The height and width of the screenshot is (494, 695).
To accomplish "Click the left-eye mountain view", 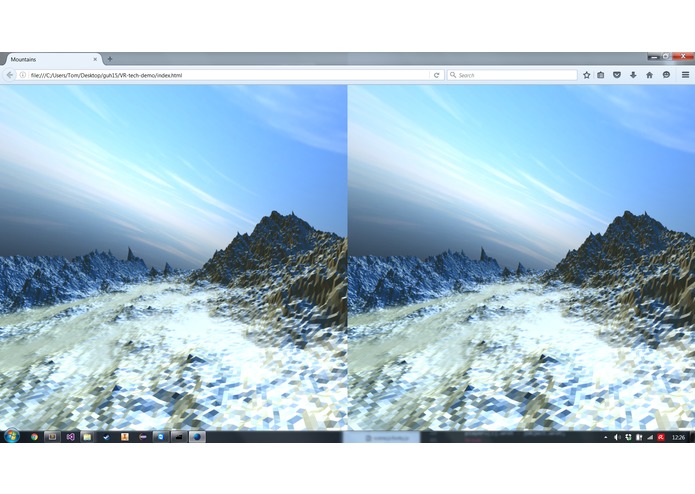I will click(173, 257).
